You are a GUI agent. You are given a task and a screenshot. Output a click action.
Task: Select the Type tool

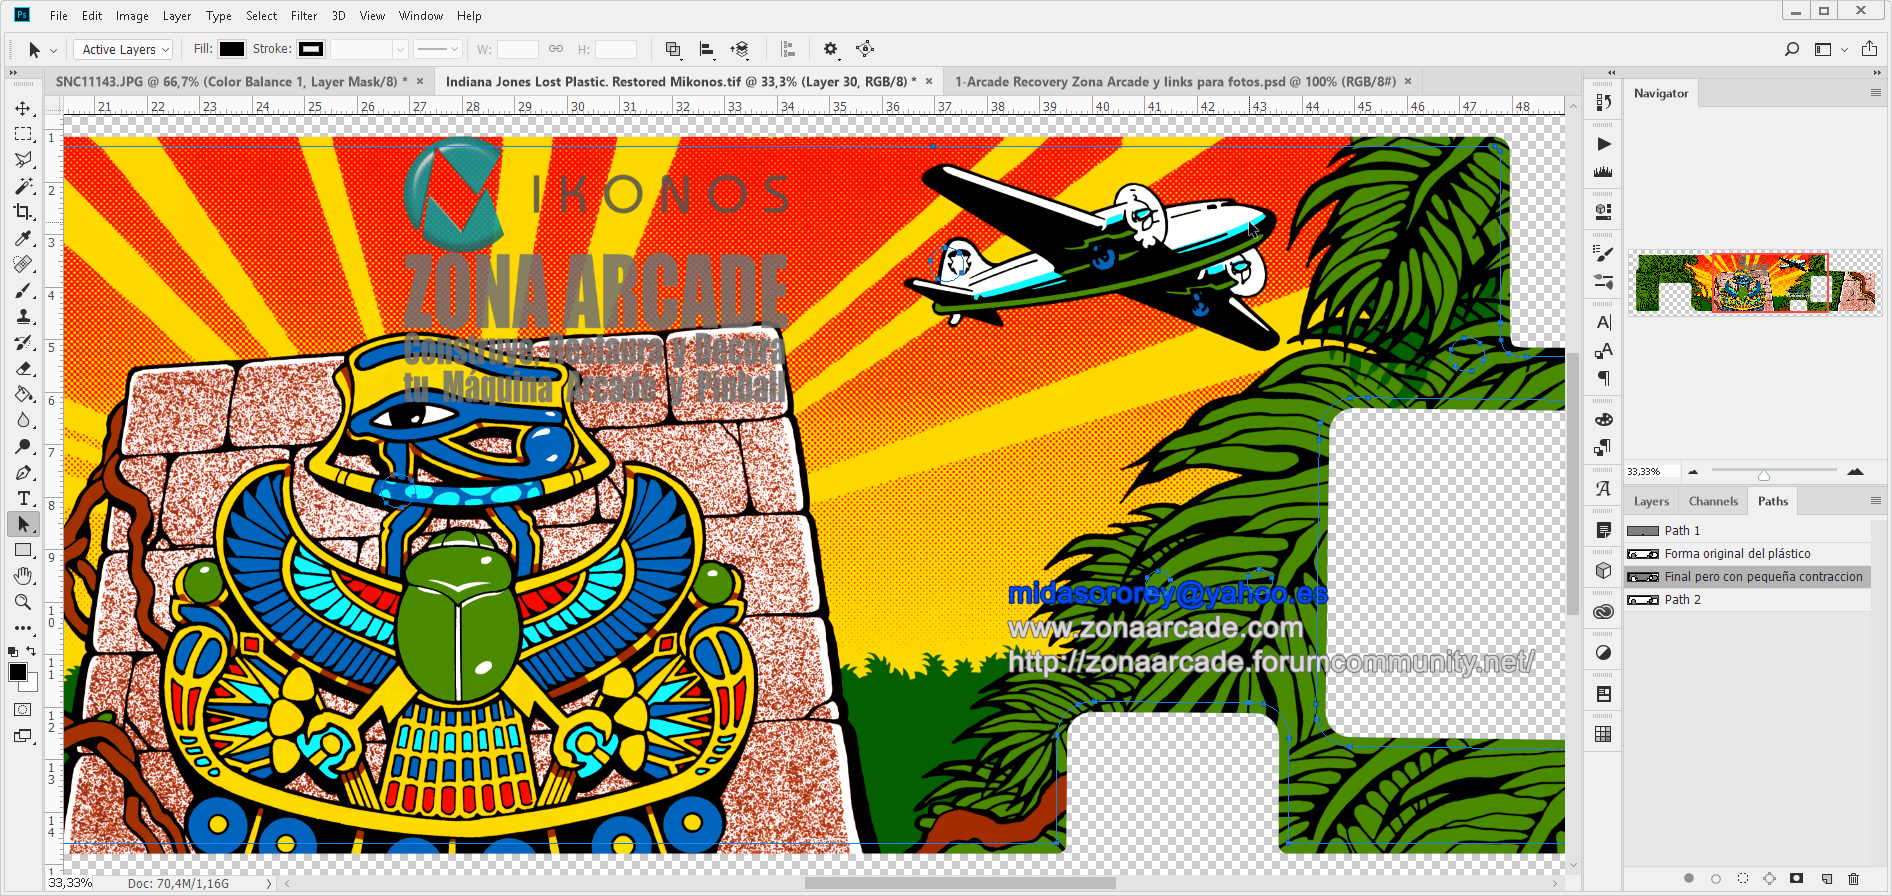tap(23, 498)
